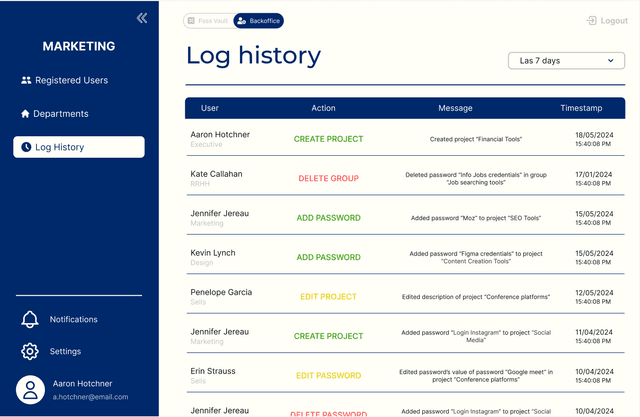The width and height of the screenshot is (640, 417).
Task: Click the Logout link
Action: pos(614,21)
